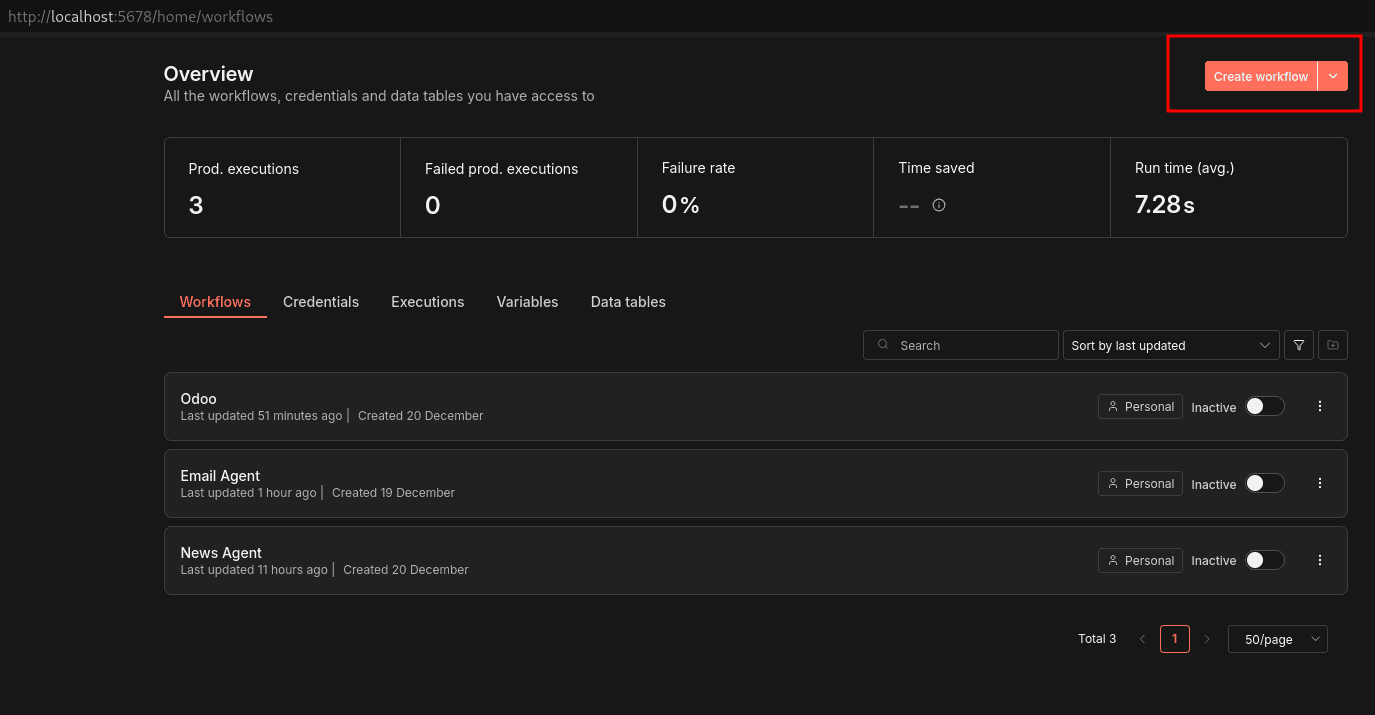Image resolution: width=1375 pixels, height=715 pixels.
Task: Open the filter icon beside sort dropdown
Action: [1298, 345]
